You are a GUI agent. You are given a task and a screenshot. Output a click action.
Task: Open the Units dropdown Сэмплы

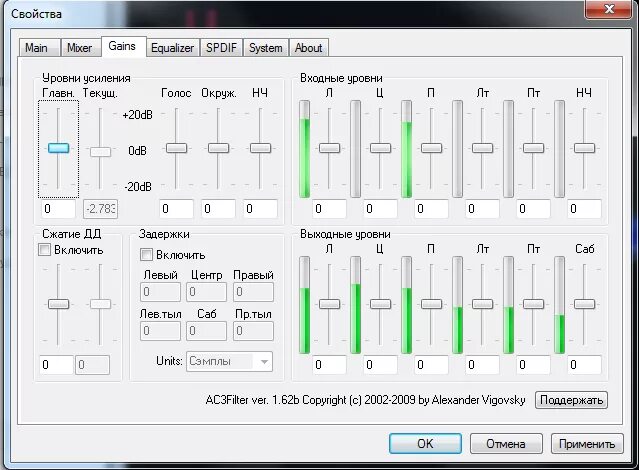(x=229, y=361)
